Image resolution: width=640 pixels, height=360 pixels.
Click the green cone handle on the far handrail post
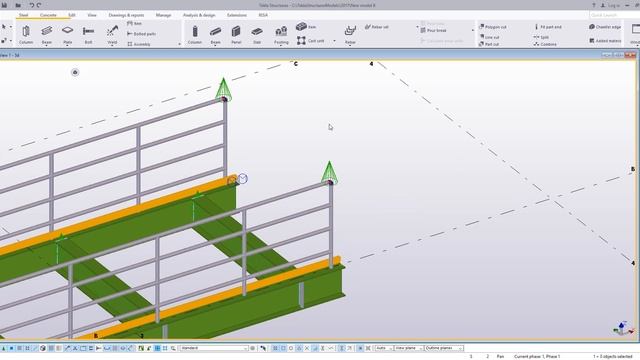coord(223,89)
